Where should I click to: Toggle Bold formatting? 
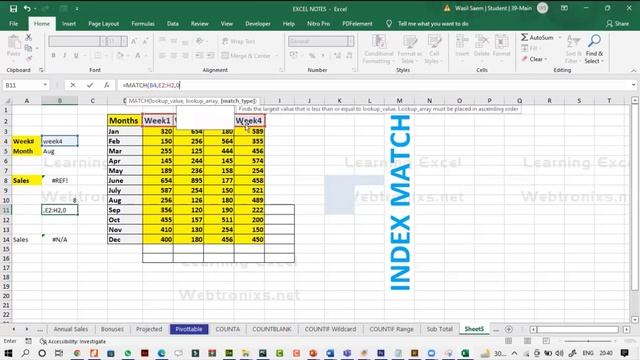(53, 56)
